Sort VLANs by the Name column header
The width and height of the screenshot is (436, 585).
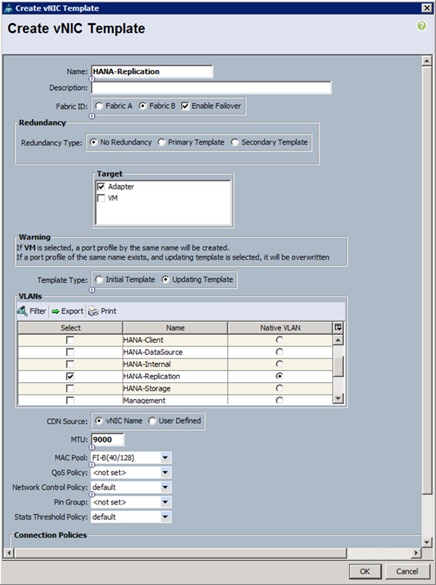[x=175, y=328]
